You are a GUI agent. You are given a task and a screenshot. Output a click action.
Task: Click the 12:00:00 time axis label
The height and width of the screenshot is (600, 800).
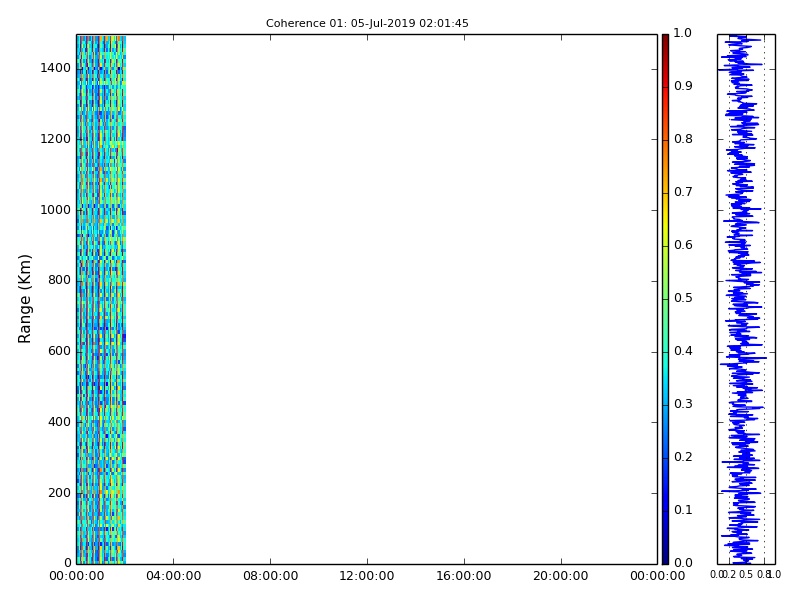367,576
